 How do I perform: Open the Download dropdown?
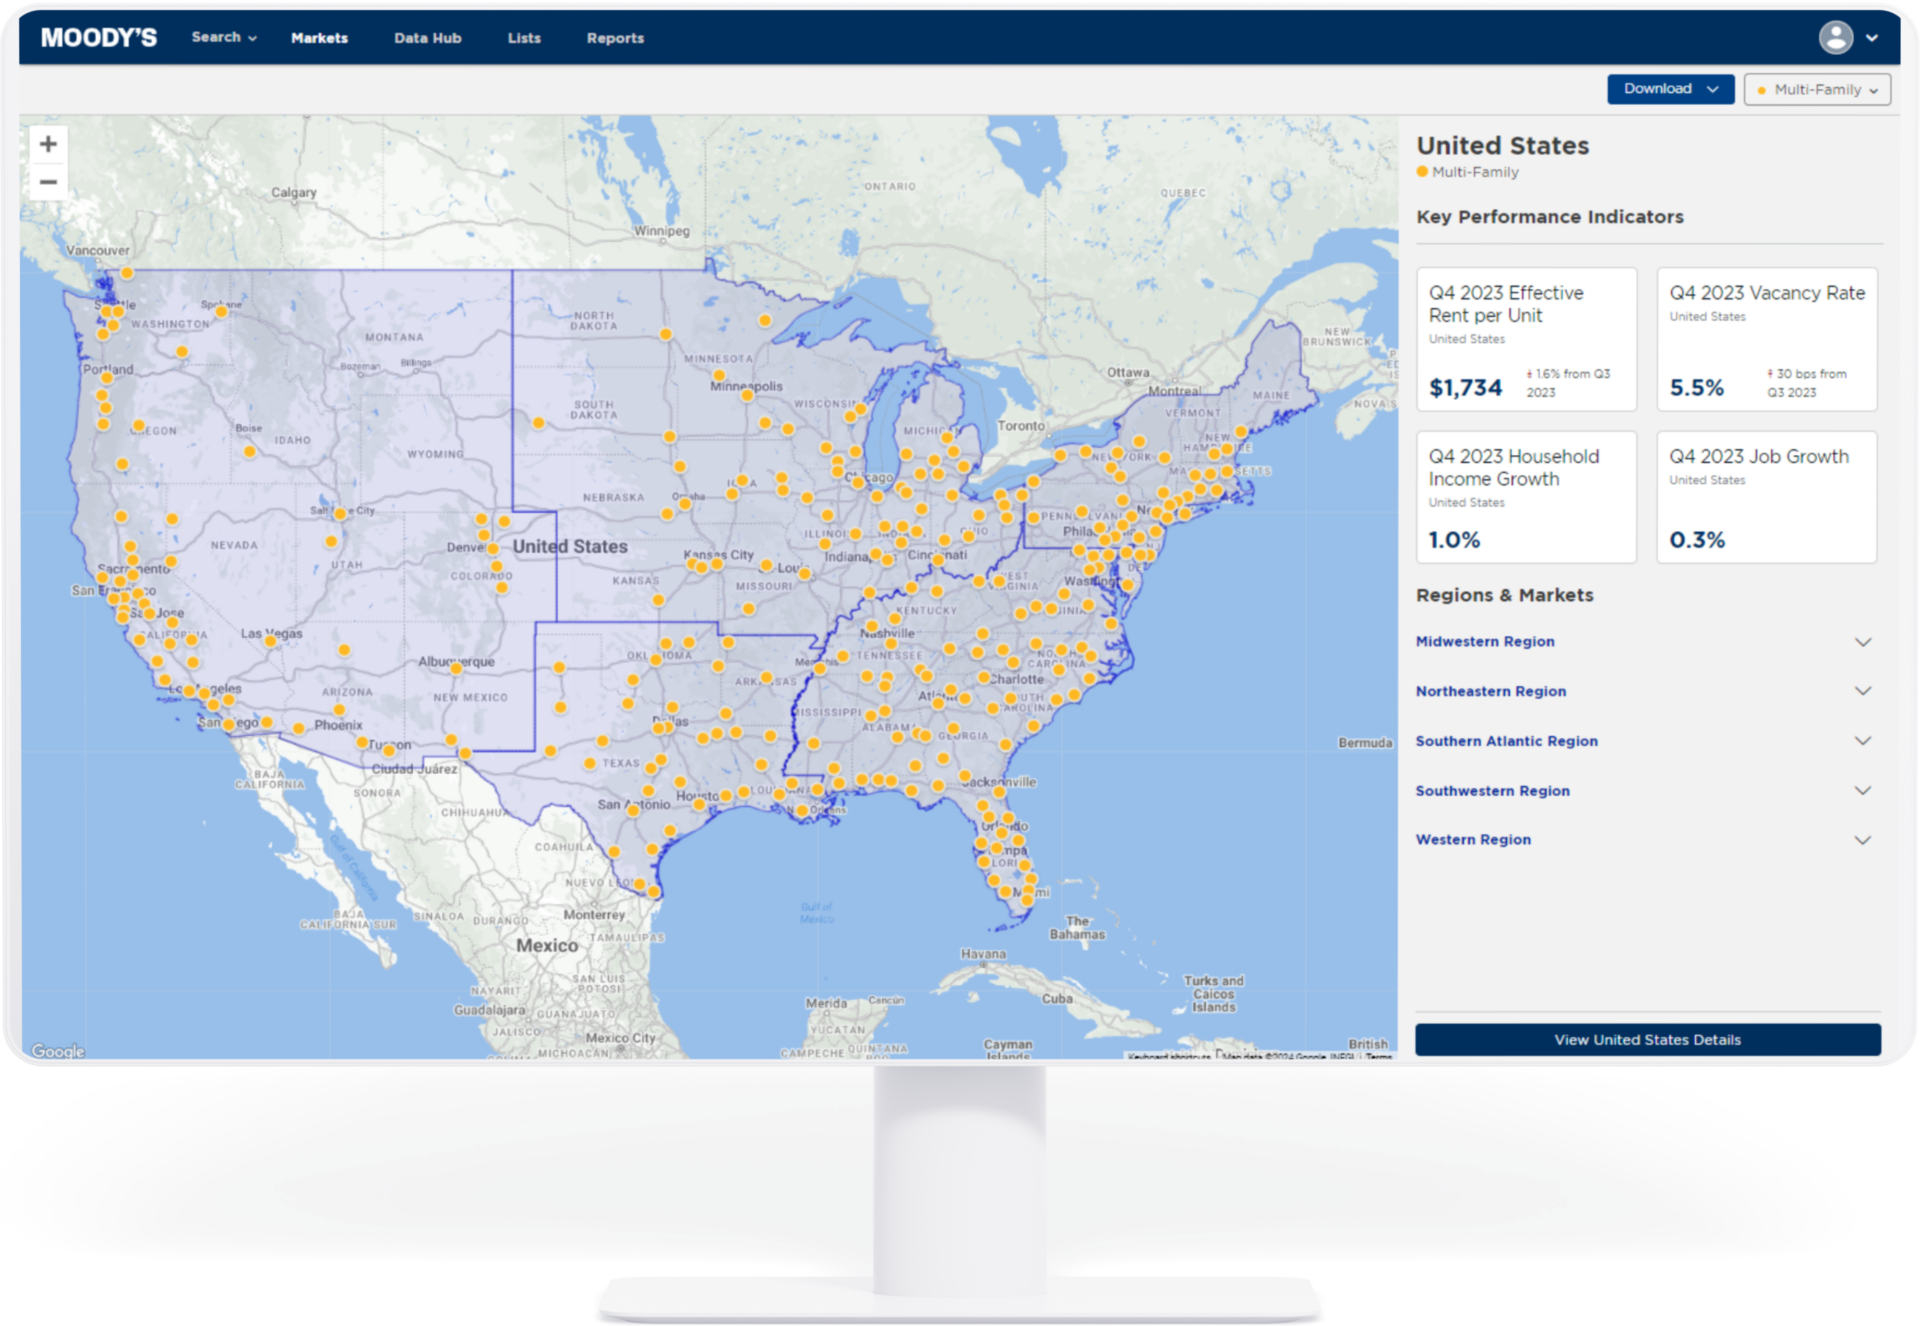coord(1670,88)
